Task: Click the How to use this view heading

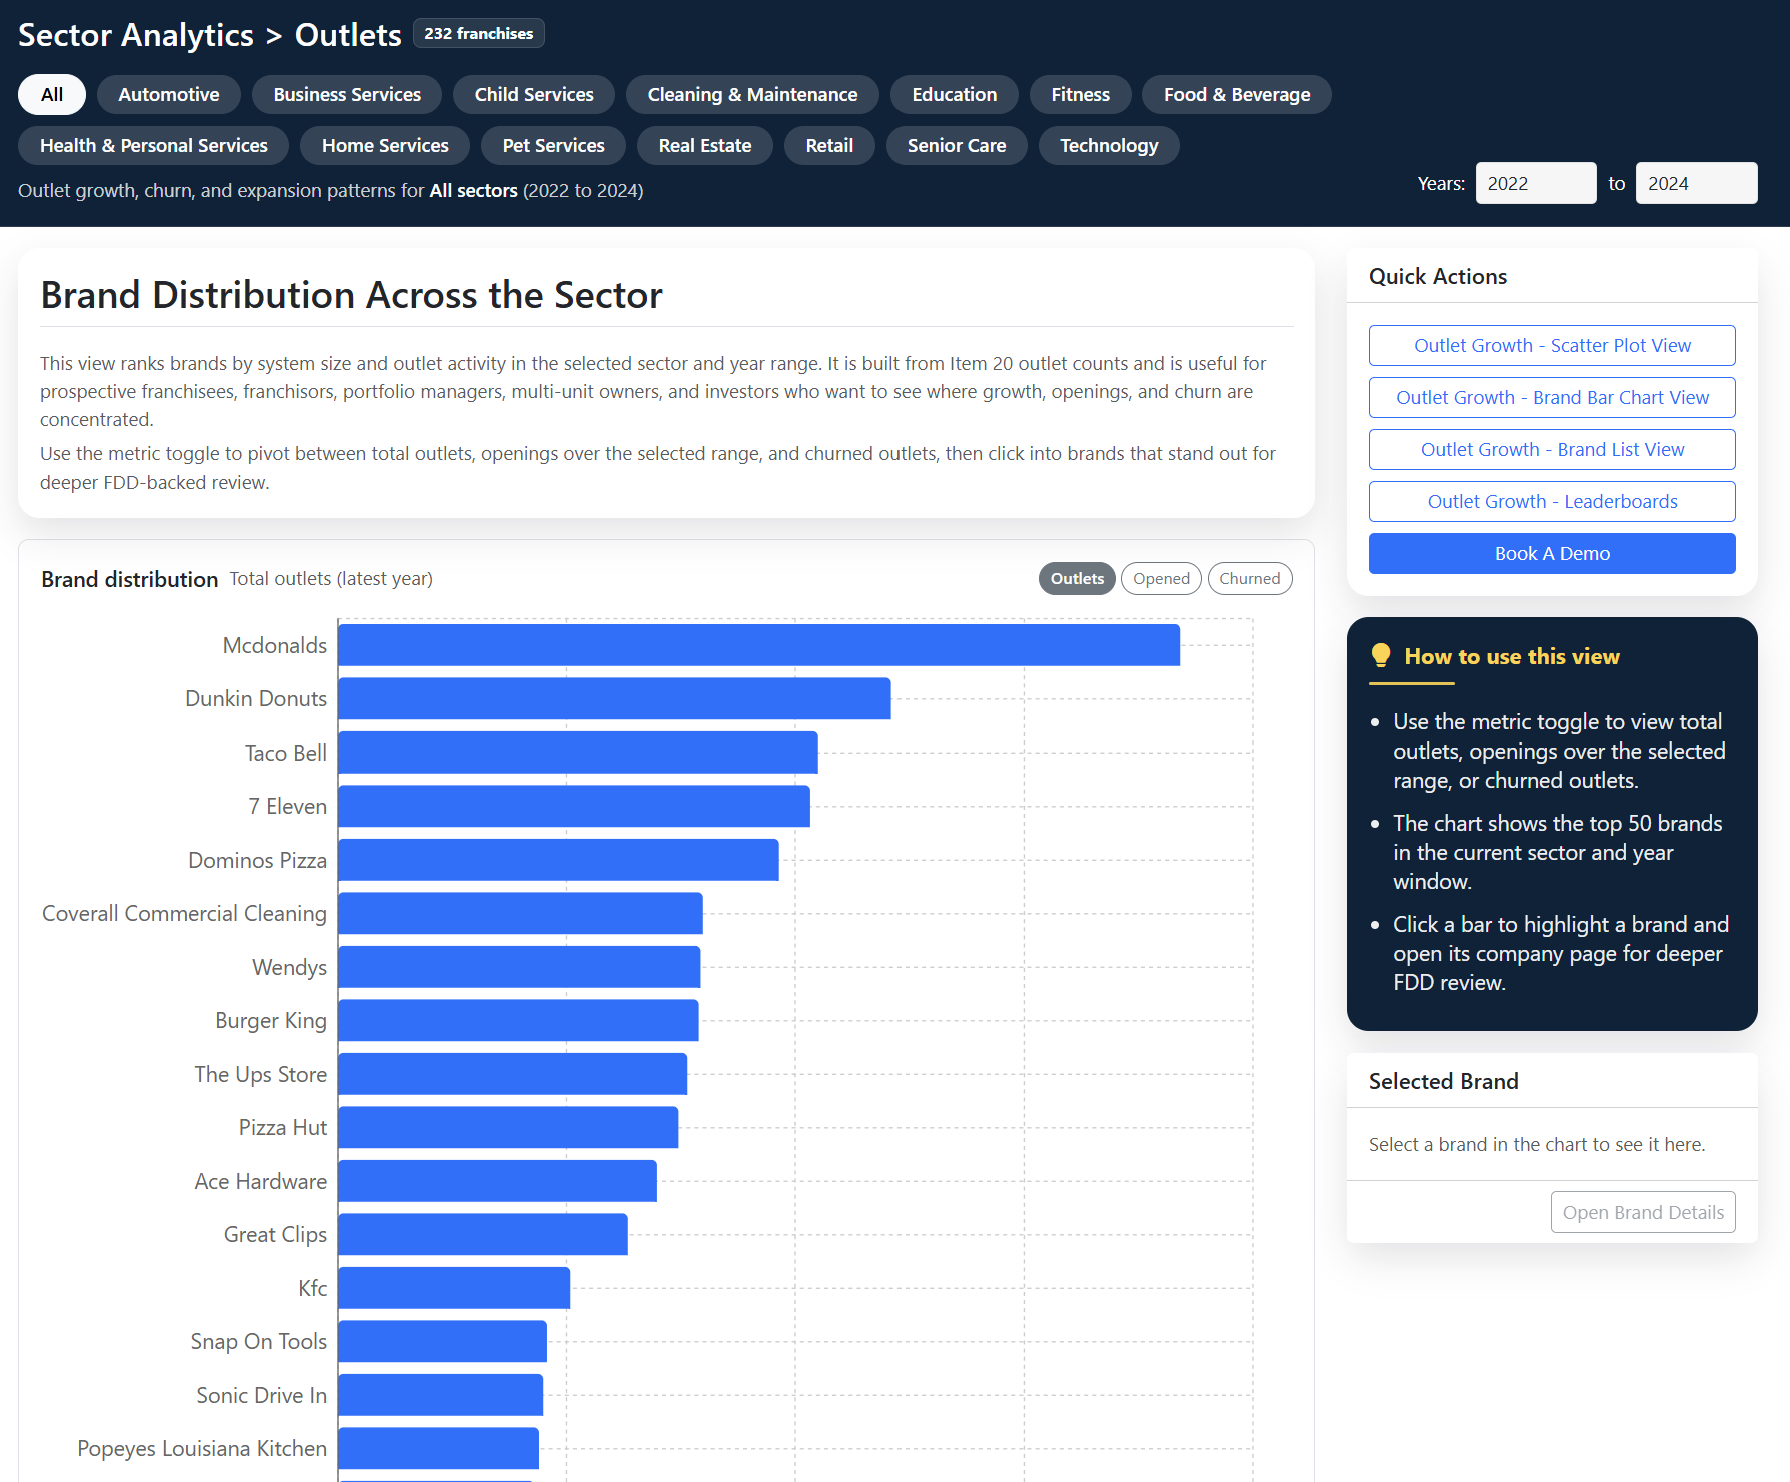Action: [x=1511, y=657]
